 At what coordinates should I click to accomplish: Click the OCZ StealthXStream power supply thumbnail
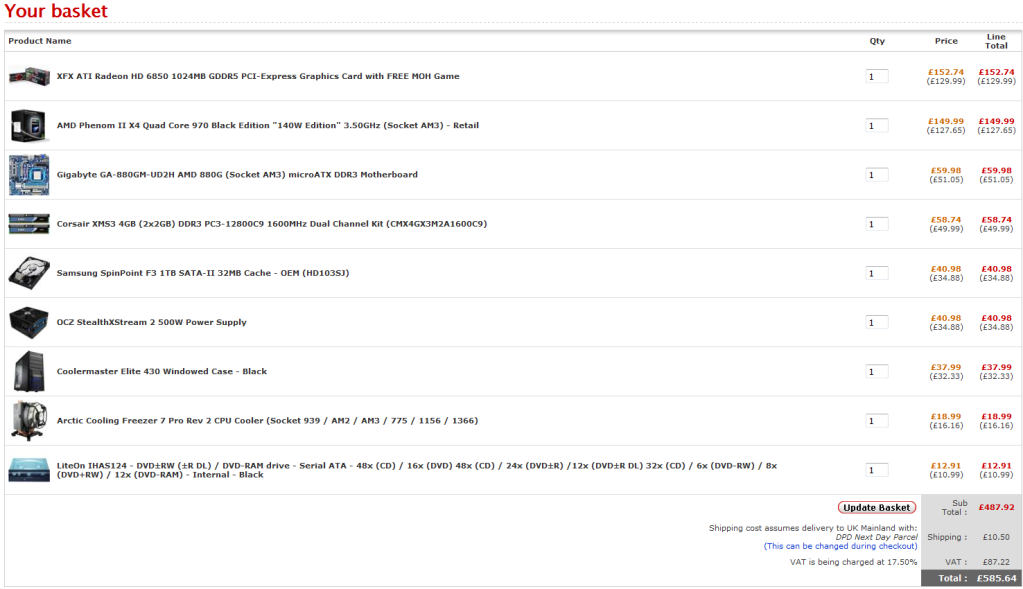(x=29, y=322)
